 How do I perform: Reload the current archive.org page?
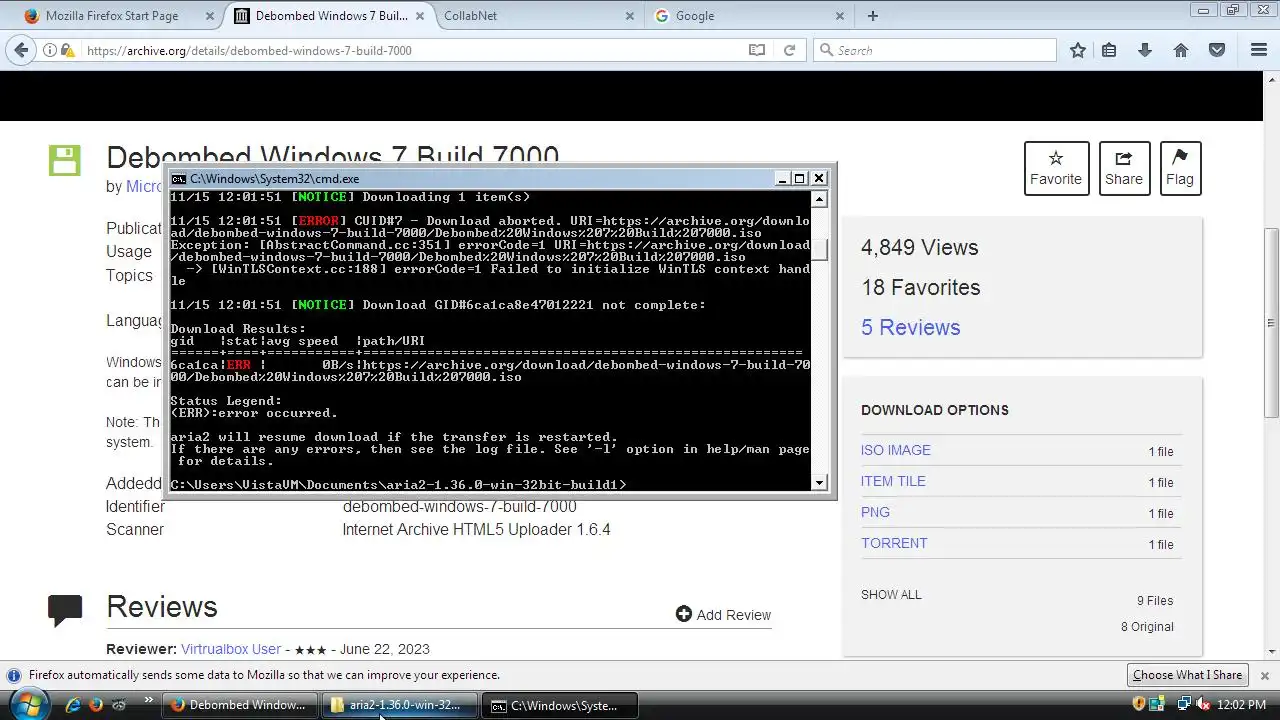coord(789,50)
